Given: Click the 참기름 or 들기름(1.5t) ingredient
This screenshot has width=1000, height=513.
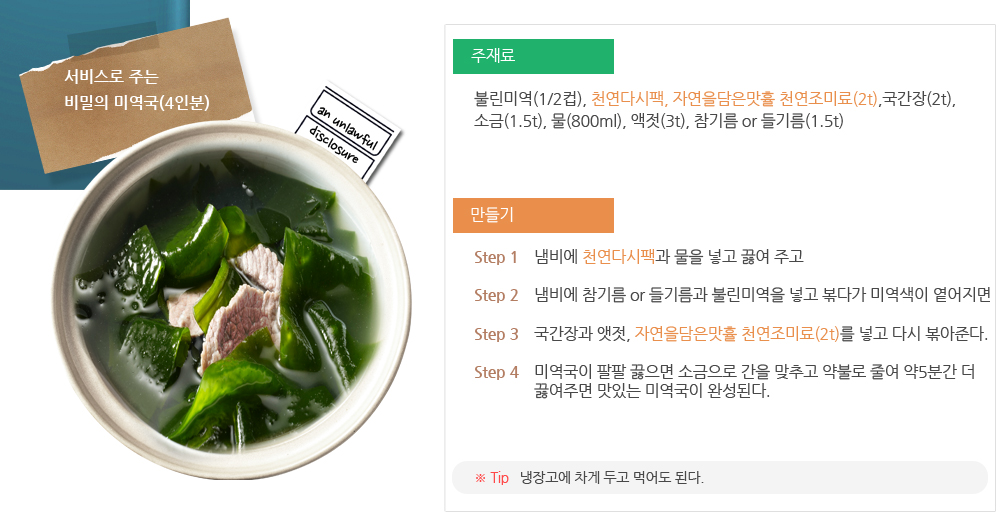Looking at the screenshot, I should click(x=771, y=121).
